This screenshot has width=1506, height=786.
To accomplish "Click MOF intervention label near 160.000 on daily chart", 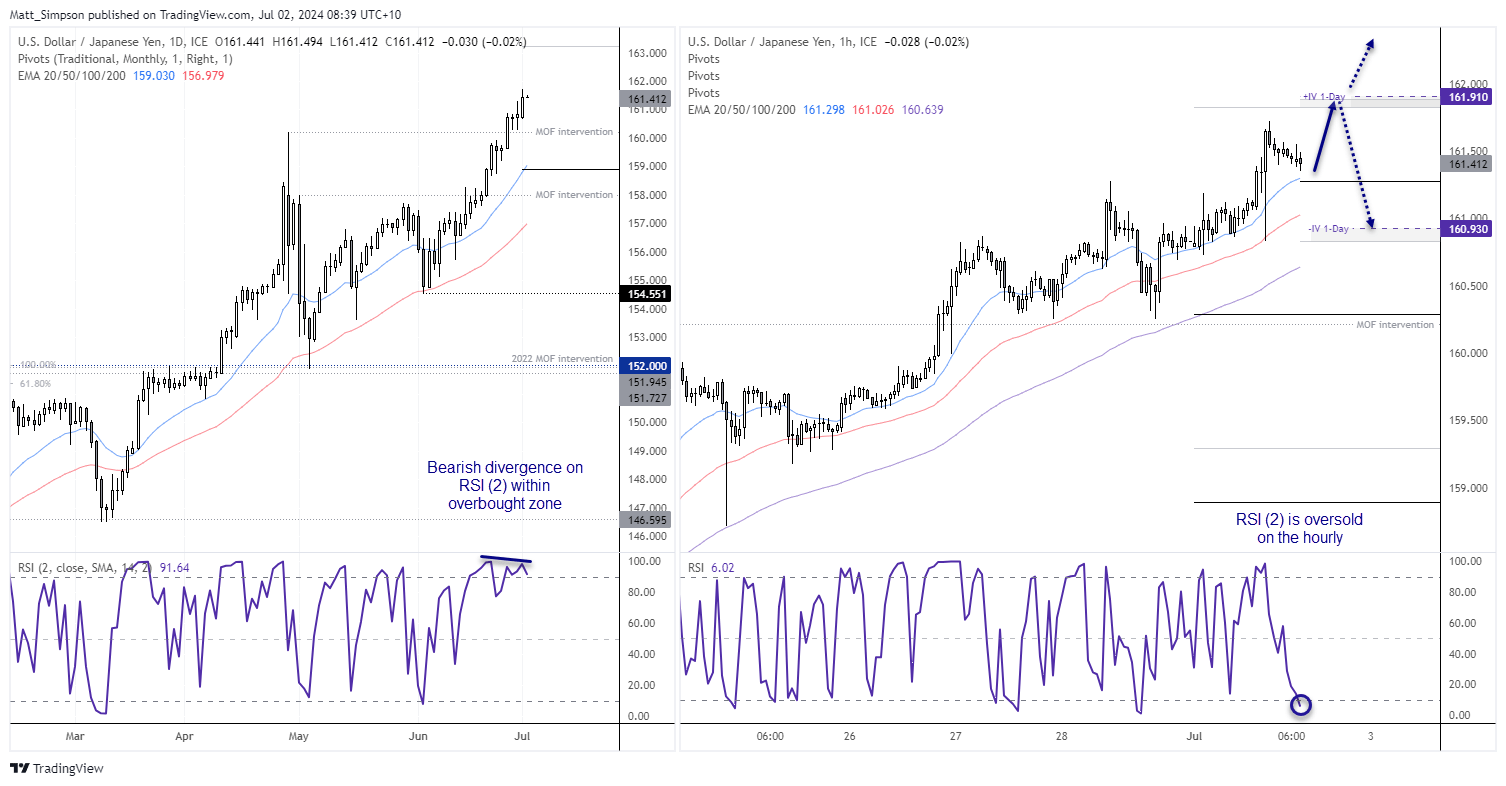I will click(574, 132).
